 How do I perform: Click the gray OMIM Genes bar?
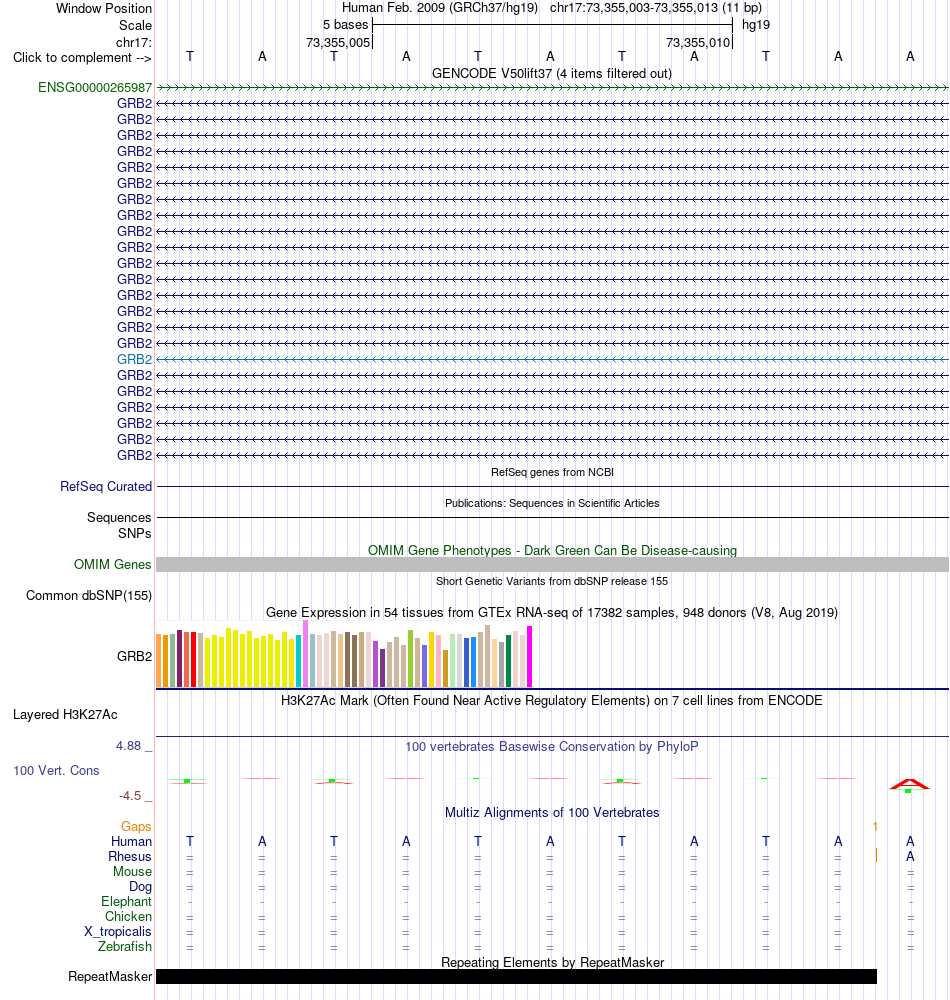pyautogui.click(x=552, y=564)
